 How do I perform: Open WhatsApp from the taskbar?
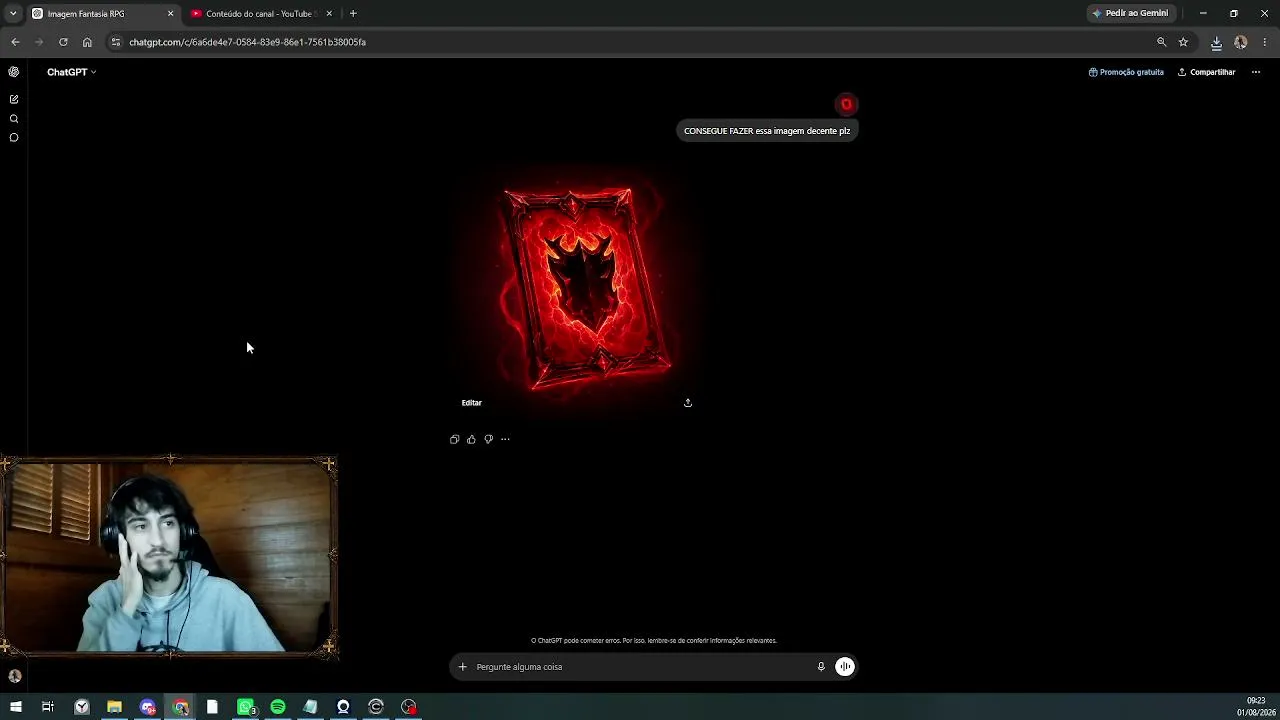pyautogui.click(x=246, y=707)
